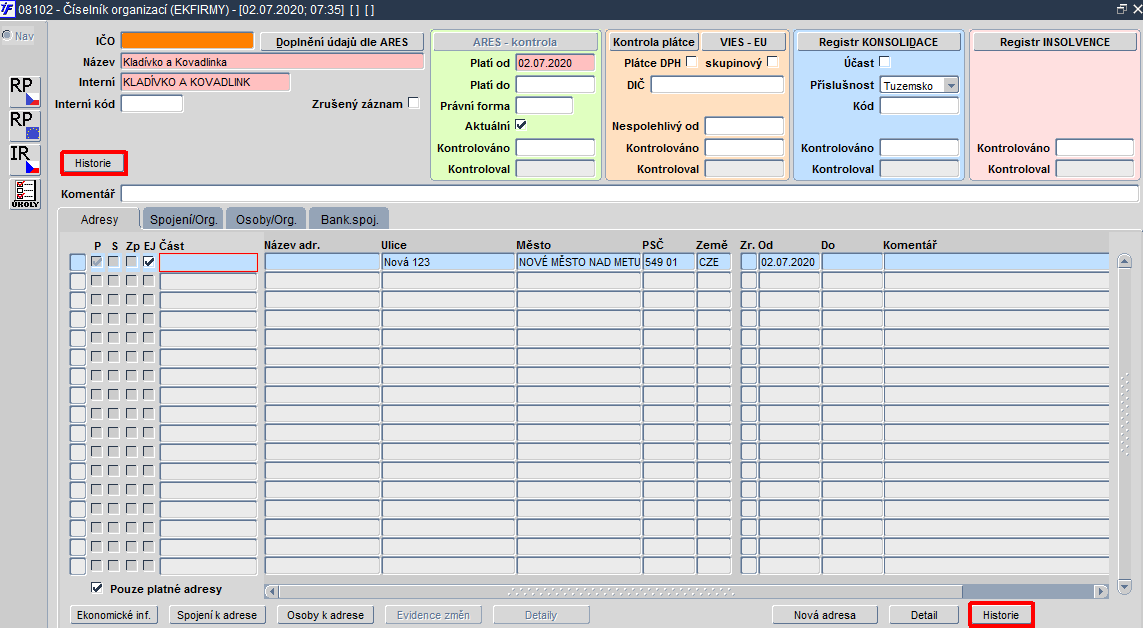Toggle S checkbox in Nová 123 row
This screenshot has width=1143, height=628.
point(114,262)
